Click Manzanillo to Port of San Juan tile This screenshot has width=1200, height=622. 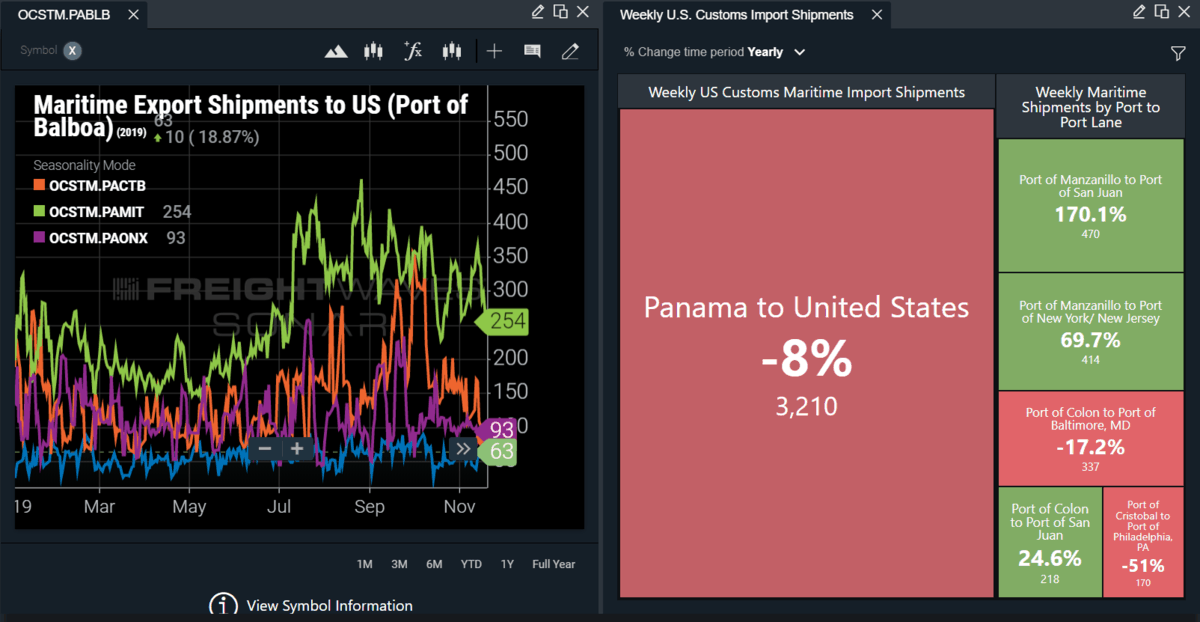(1090, 205)
